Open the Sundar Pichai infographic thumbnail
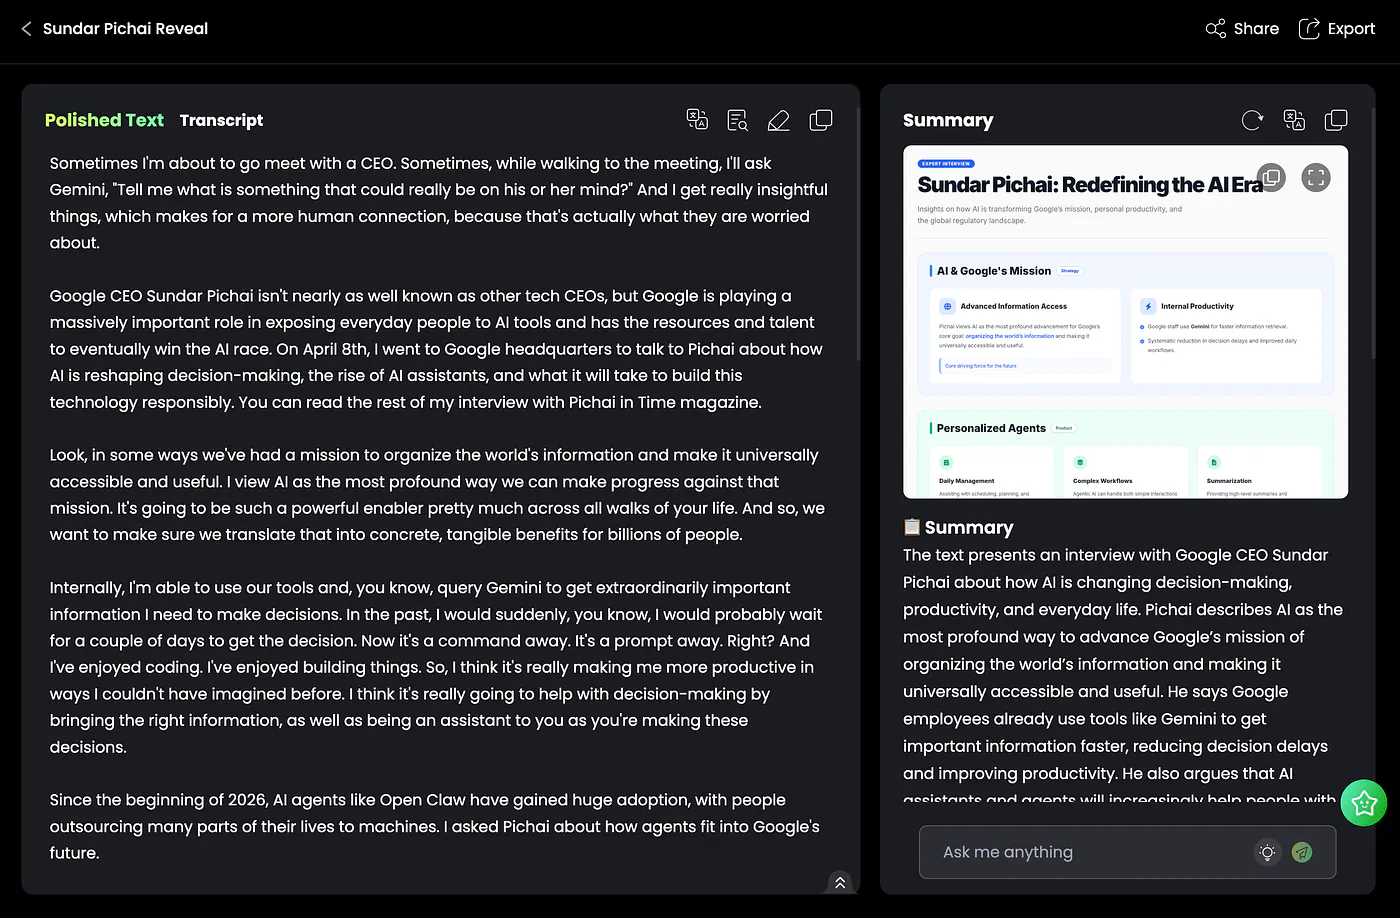 pos(1125,322)
